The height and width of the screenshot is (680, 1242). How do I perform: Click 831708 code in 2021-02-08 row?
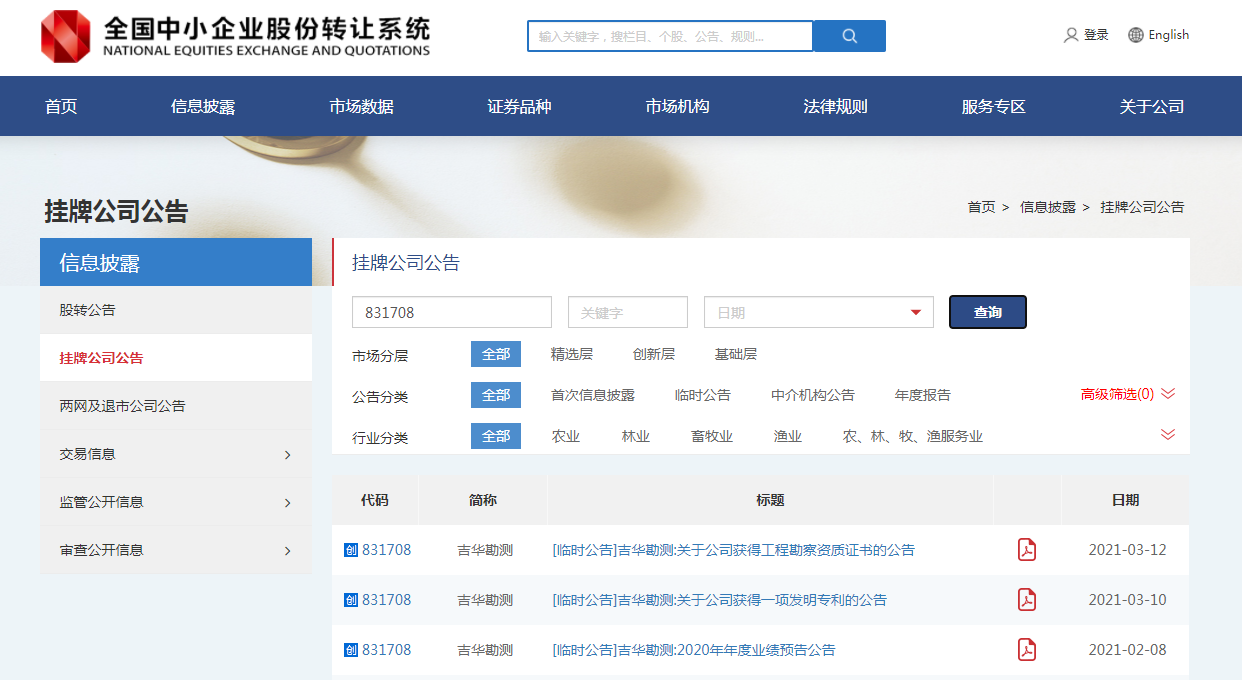(386, 650)
